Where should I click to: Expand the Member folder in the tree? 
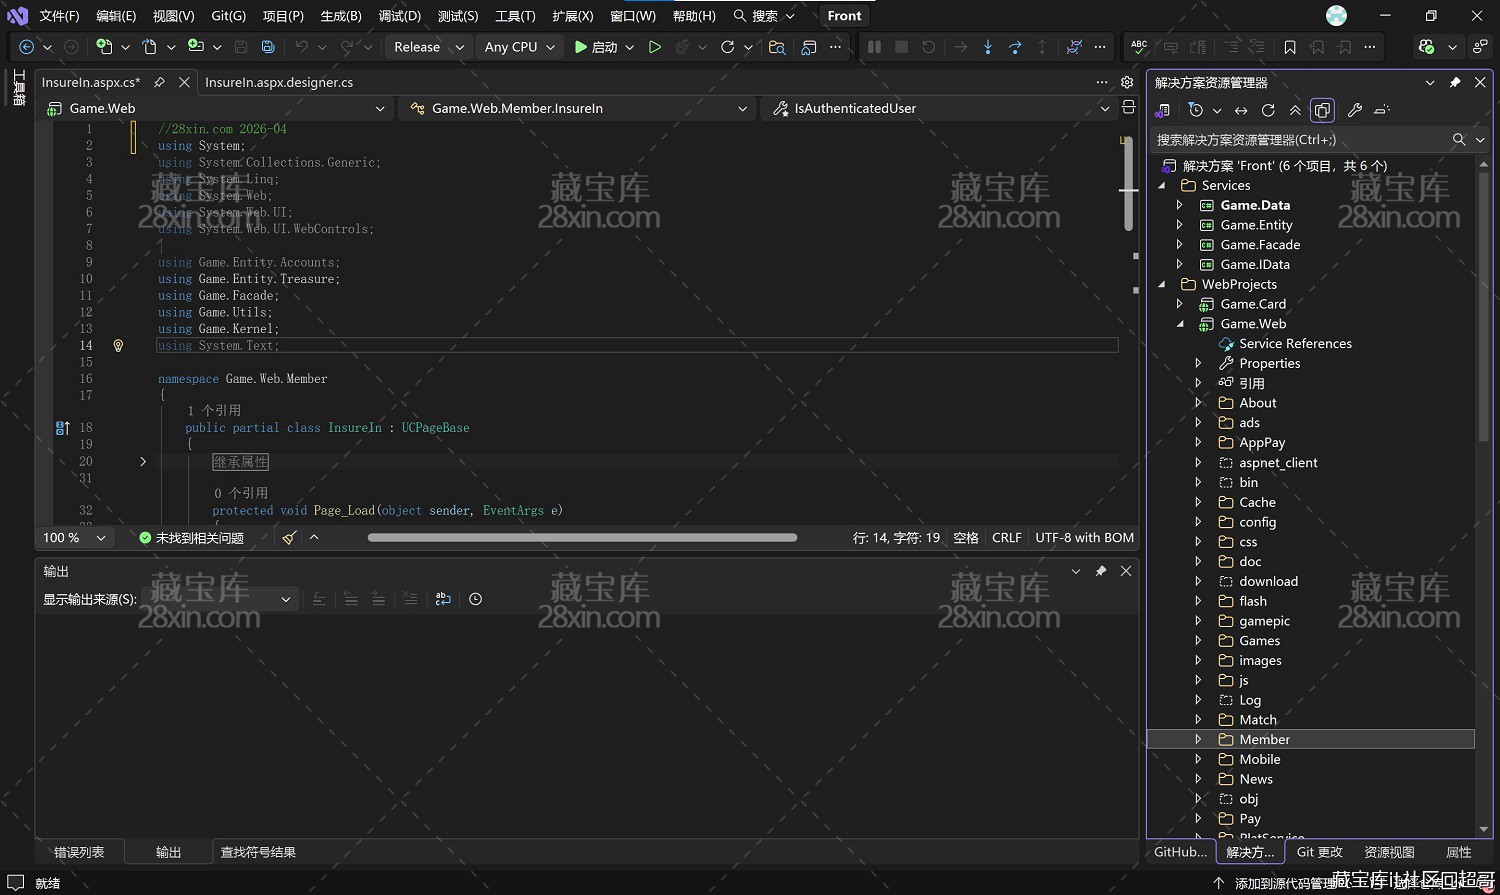(x=1198, y=739)
